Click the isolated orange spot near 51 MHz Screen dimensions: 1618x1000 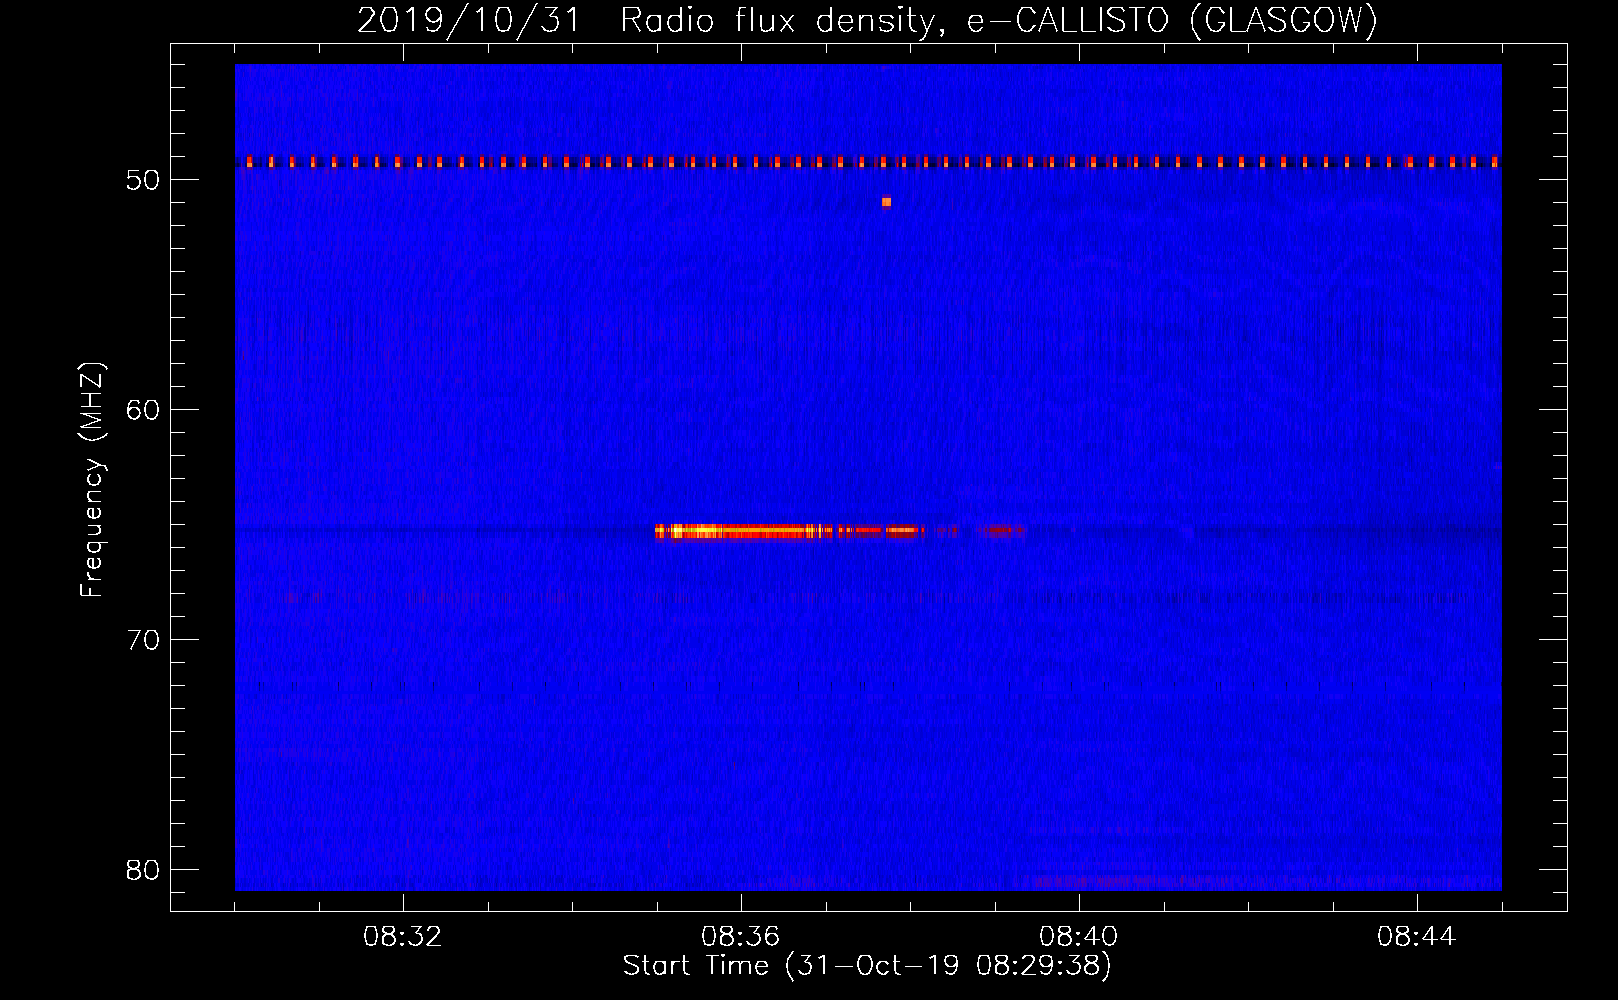click(x=886, y=202)
